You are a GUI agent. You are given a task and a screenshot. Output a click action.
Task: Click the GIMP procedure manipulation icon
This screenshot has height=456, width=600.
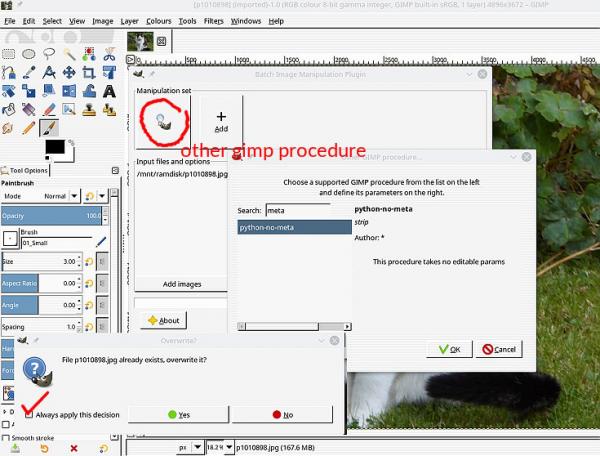(x=165, y=122)
